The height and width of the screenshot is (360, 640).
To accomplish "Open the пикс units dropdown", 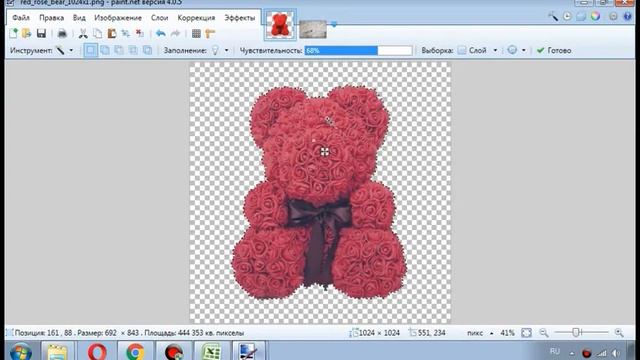I will pyautogui.click(x=491, y=333).
